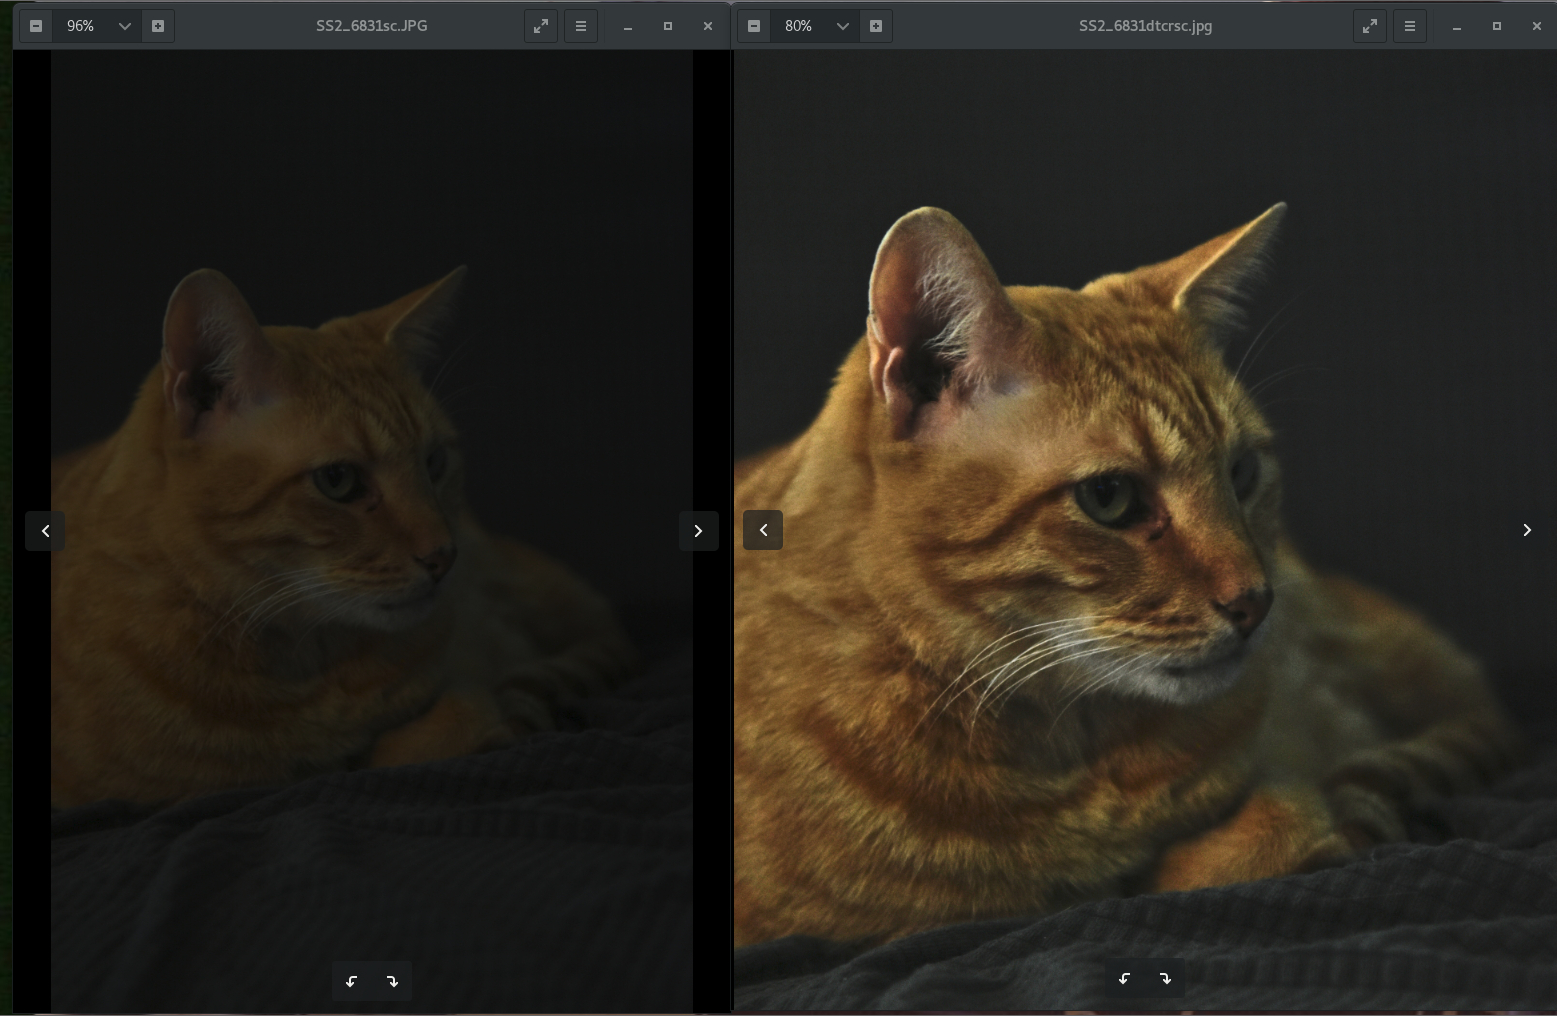Minimize the SS2_6831dtcrsc.jpg window

tap(1457, 26)
